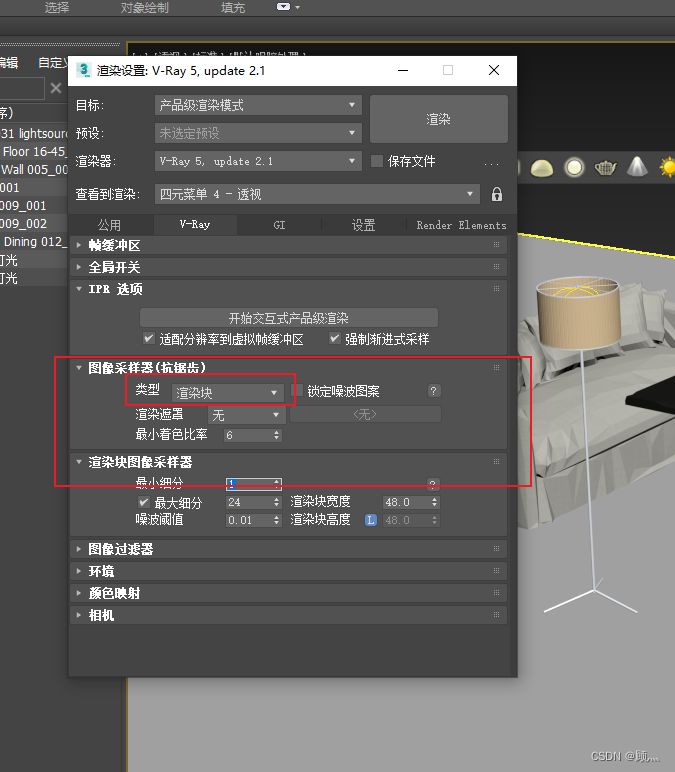Click the spinner arrows of noise threshold
The image size is (675, 772).
277,520
